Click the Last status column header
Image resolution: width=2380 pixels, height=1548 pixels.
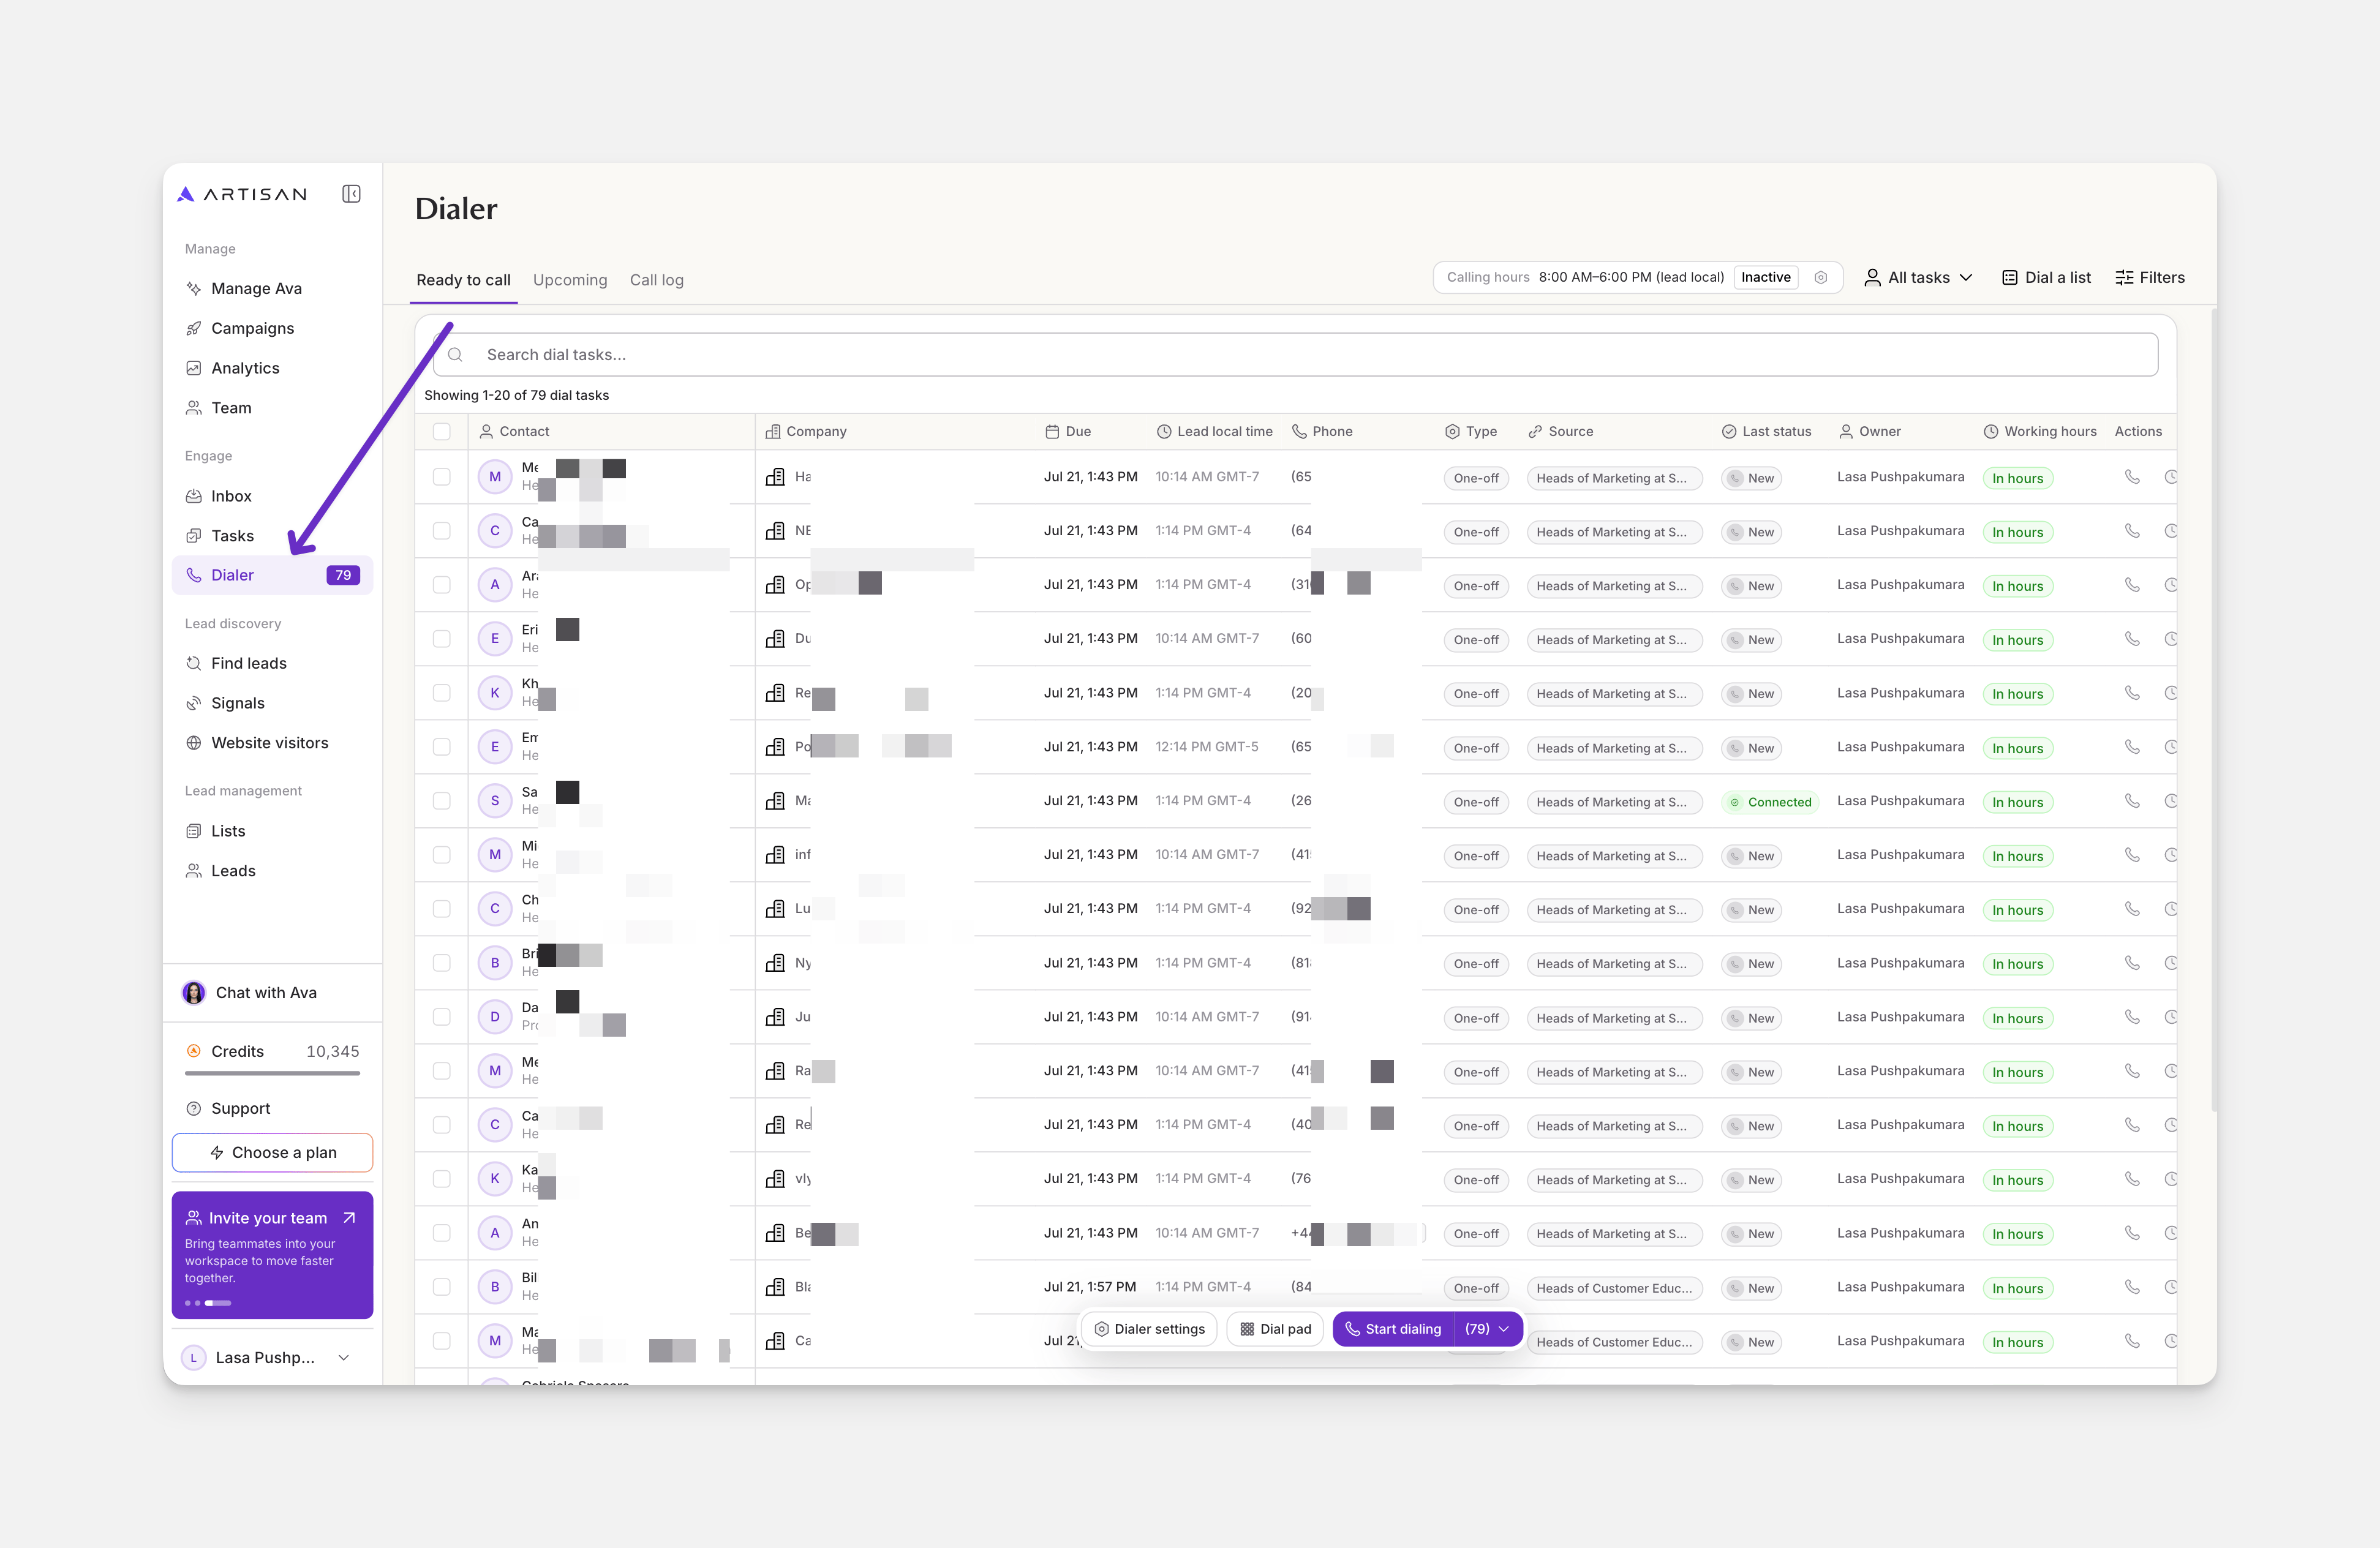(x=1766, y=432)
